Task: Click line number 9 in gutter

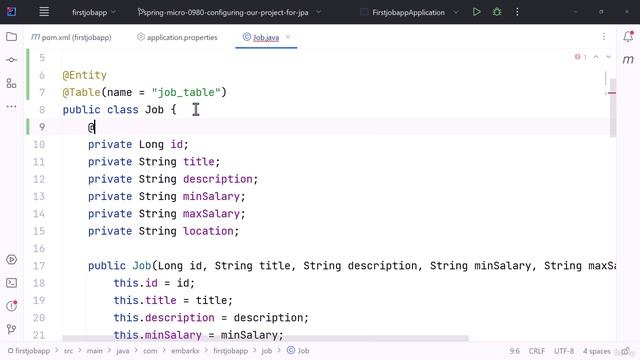Action: 42,127
